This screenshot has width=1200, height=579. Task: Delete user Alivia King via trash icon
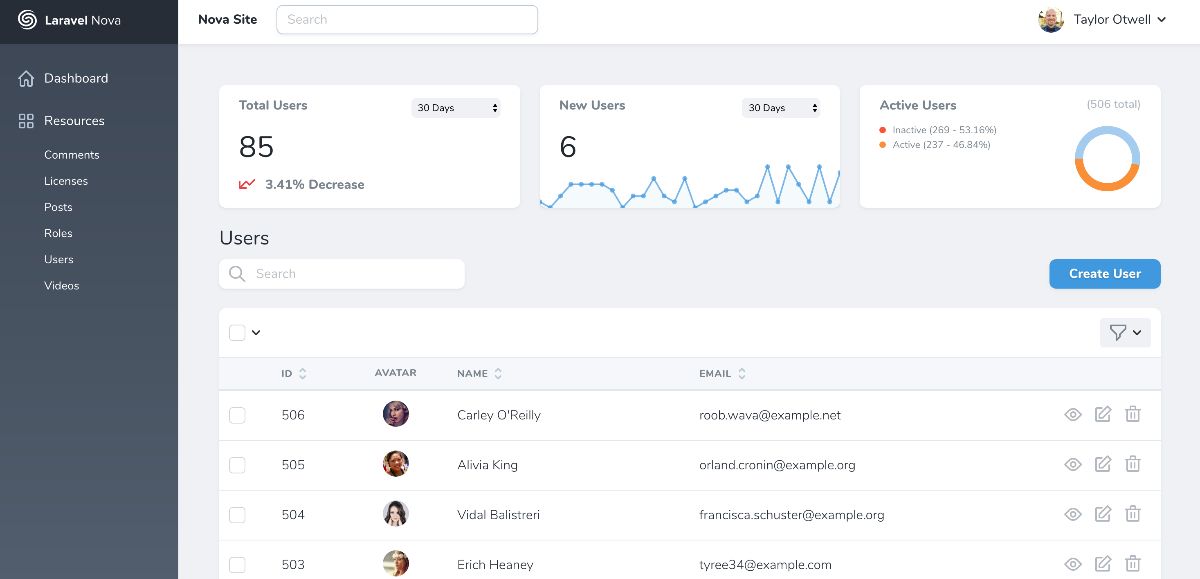(1133, 464)
